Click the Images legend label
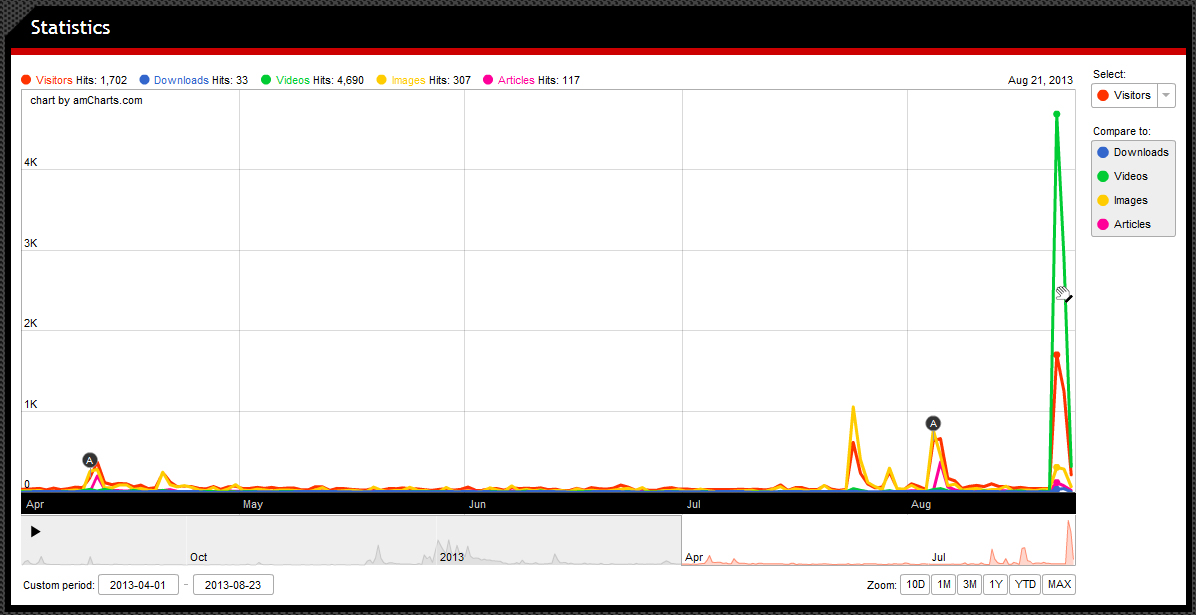Screen dimensions: 1196x615 (x=408, y=80)
